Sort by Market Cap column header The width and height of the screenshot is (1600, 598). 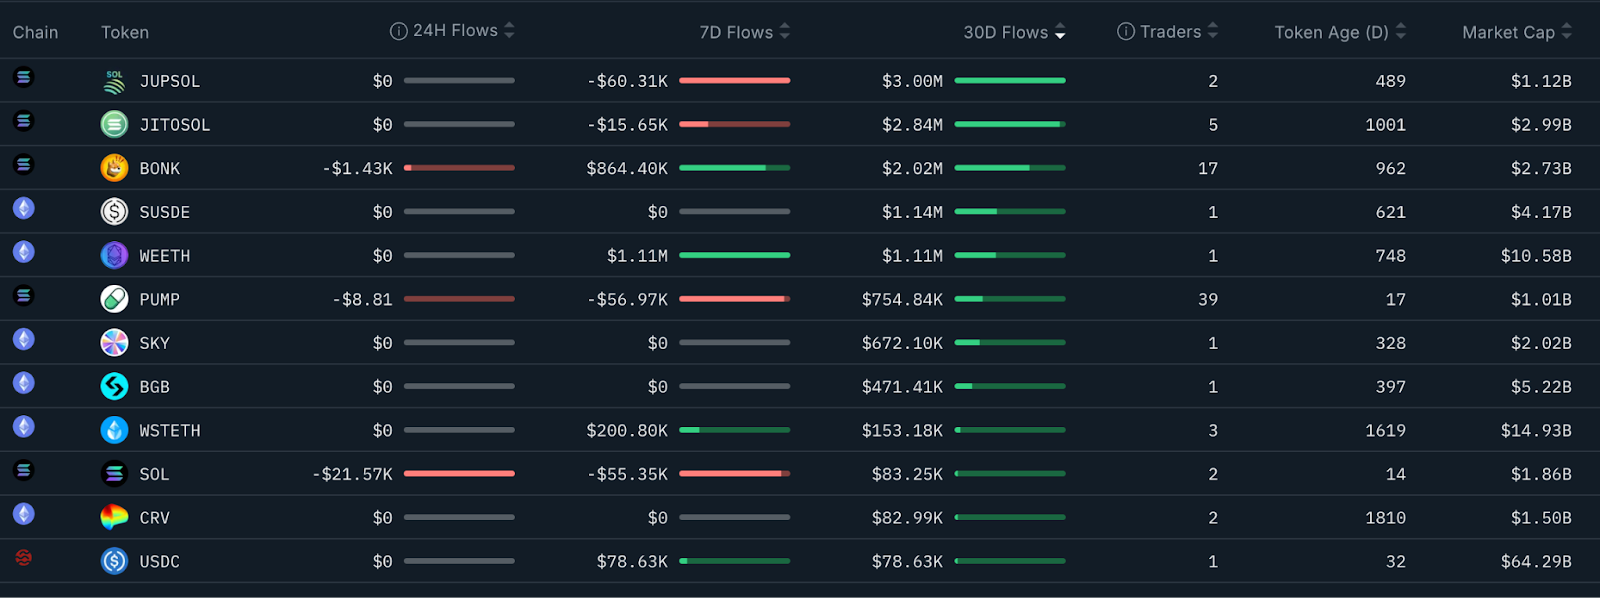point(1517,32)
